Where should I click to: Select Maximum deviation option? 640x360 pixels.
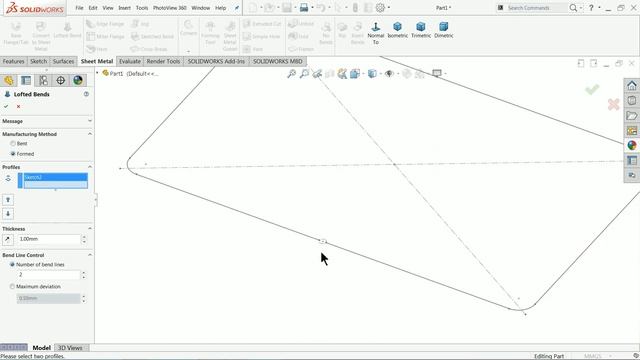[12, 287]
